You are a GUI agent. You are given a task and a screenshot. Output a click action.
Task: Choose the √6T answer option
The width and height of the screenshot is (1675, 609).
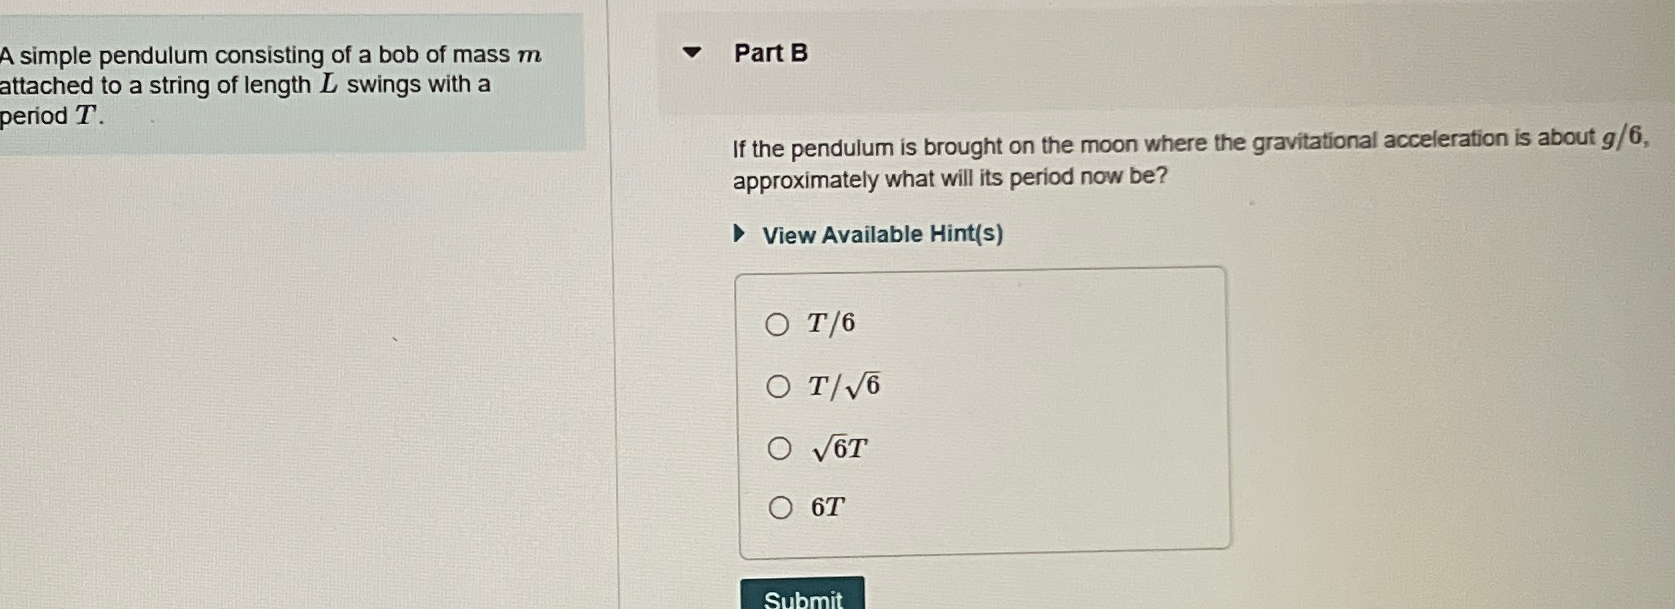click(x=779, y=448)
